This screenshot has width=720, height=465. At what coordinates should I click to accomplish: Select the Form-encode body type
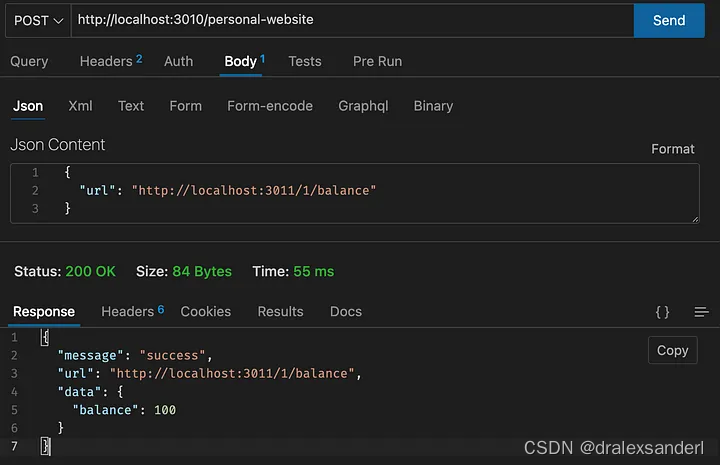pyautogui.click(x=270, y=106)
